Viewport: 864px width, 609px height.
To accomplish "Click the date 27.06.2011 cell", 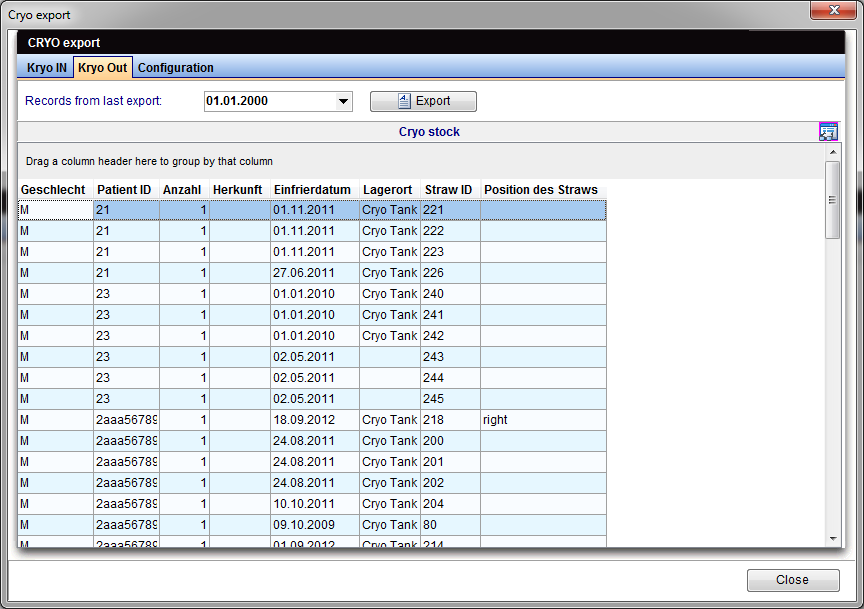I will (315, 273).
